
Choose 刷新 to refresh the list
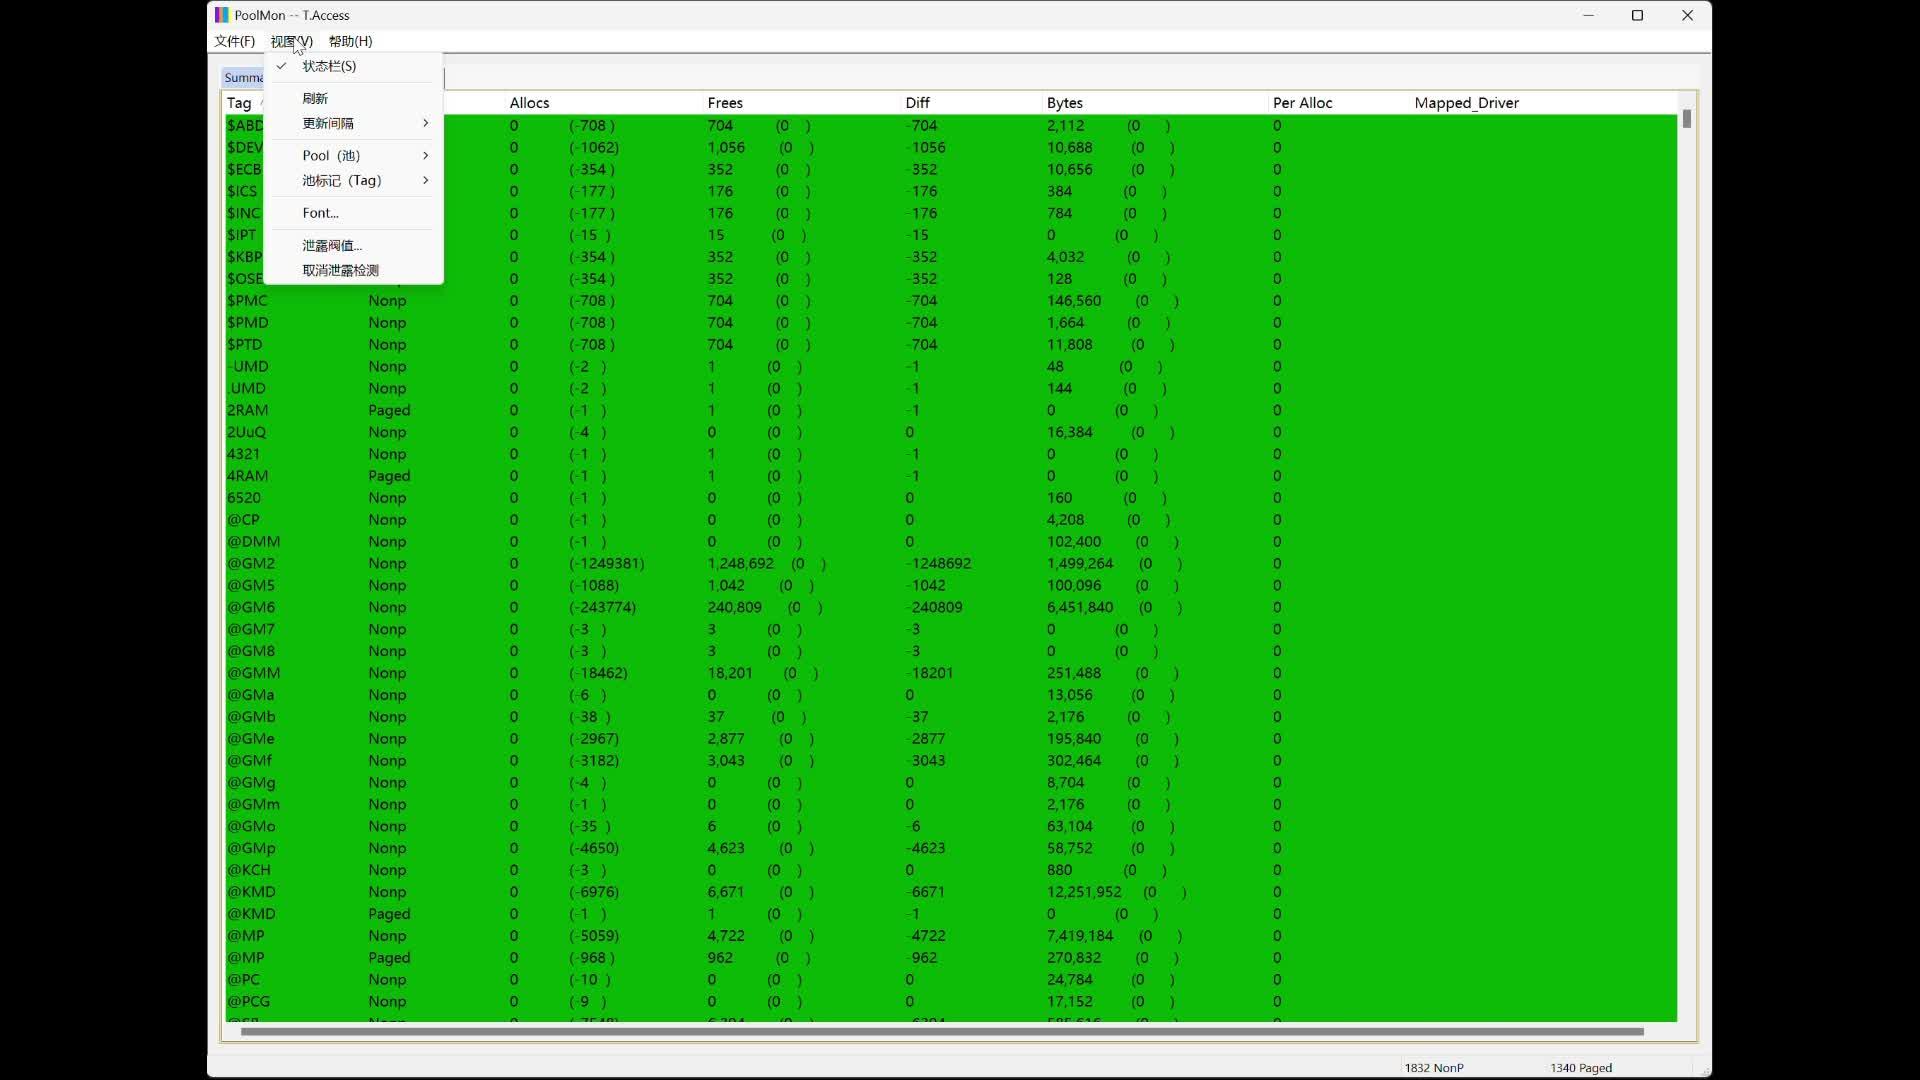tap(354, 98)
